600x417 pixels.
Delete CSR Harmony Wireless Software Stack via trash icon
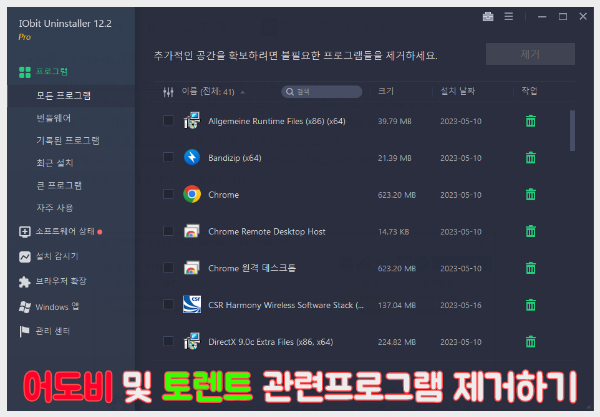point(530,305)
